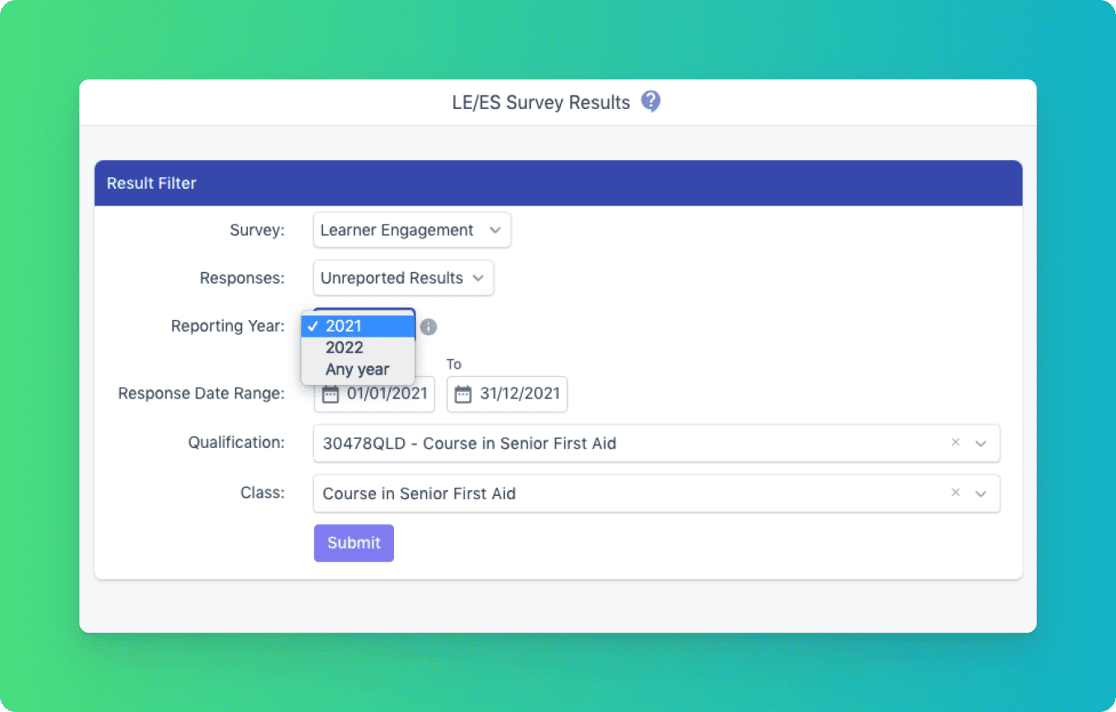The image size is (1116, 712).
Task: Click the Result Filter panel header
Action: pos(558,184)
